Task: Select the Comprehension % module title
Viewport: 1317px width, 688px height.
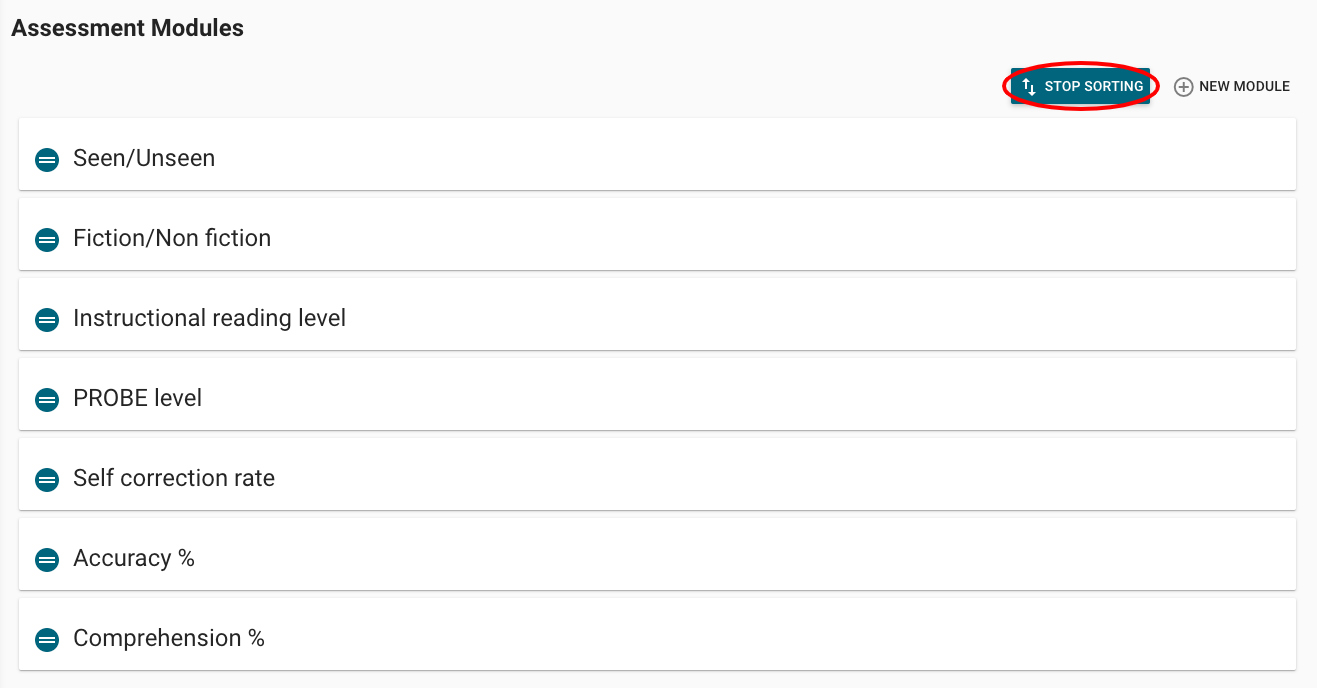Action: [169, 638]
